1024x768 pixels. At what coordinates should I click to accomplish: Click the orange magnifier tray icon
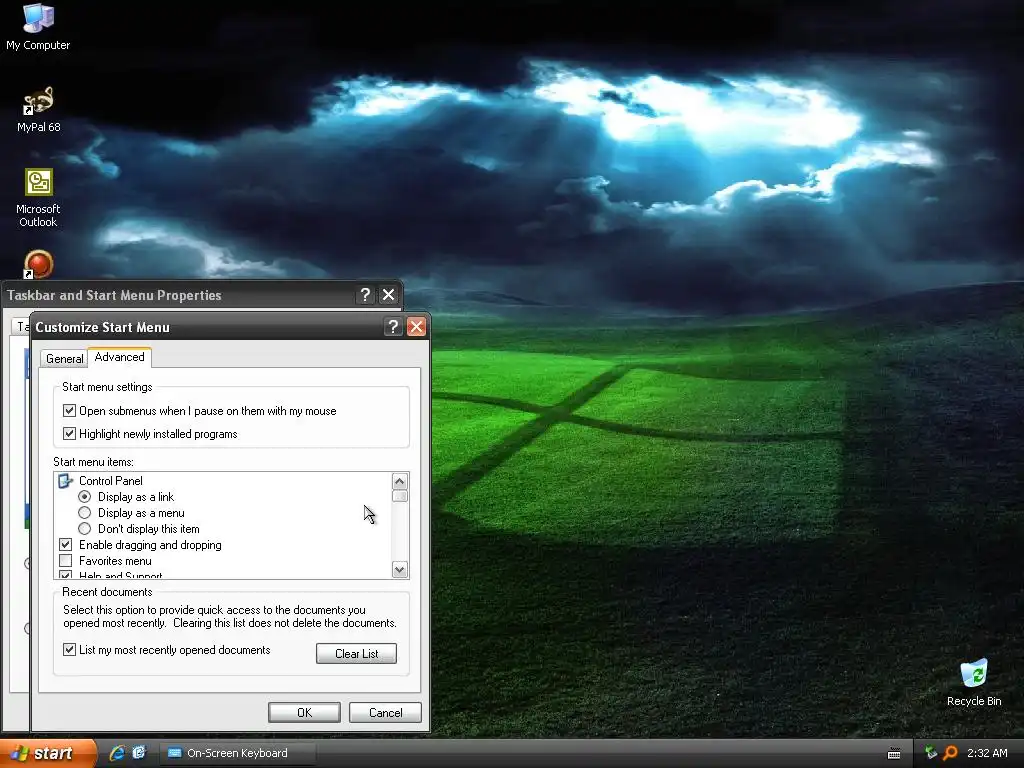click(x=950, y=753)
